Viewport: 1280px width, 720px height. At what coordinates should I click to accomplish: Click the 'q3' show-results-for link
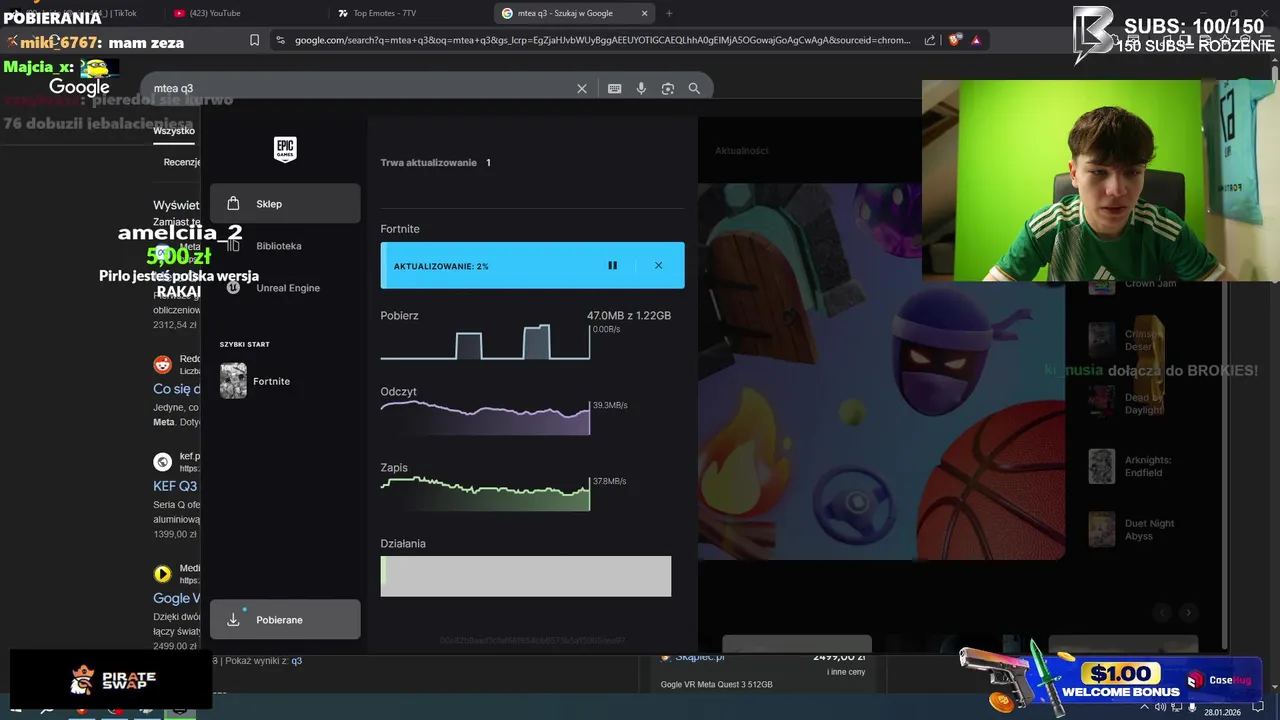tap(296, 661)
